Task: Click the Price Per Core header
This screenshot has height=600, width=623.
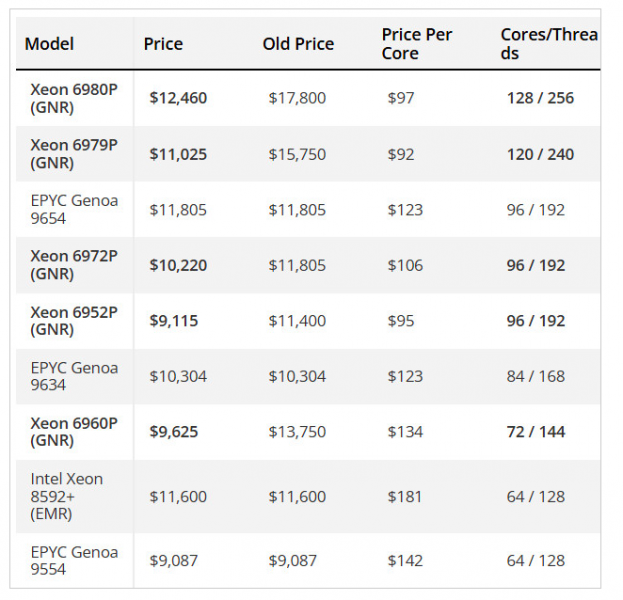Action: (416, 43)
